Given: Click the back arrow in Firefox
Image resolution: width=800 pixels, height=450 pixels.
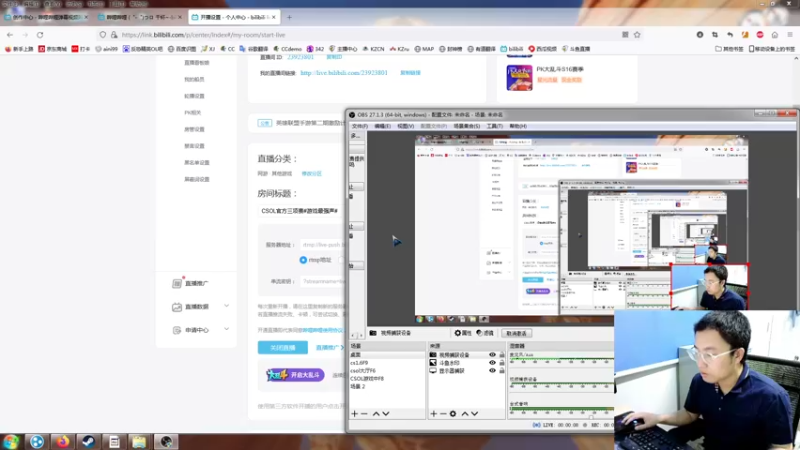Looking at the screenshot, I should click(x=10, y=35).
